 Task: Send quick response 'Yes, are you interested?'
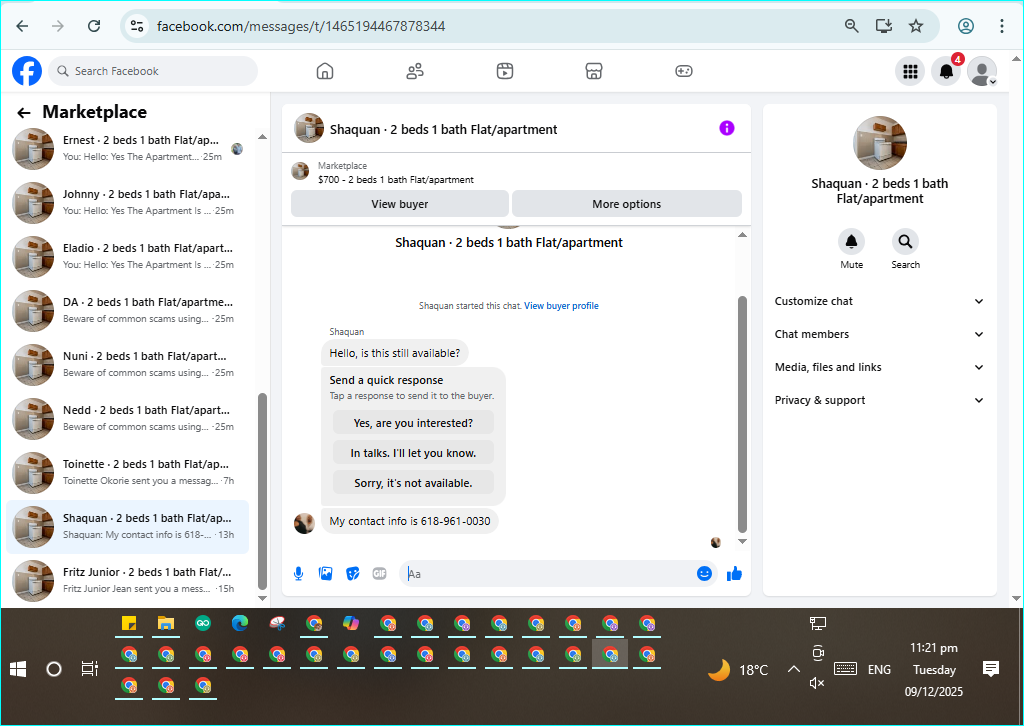413,423
